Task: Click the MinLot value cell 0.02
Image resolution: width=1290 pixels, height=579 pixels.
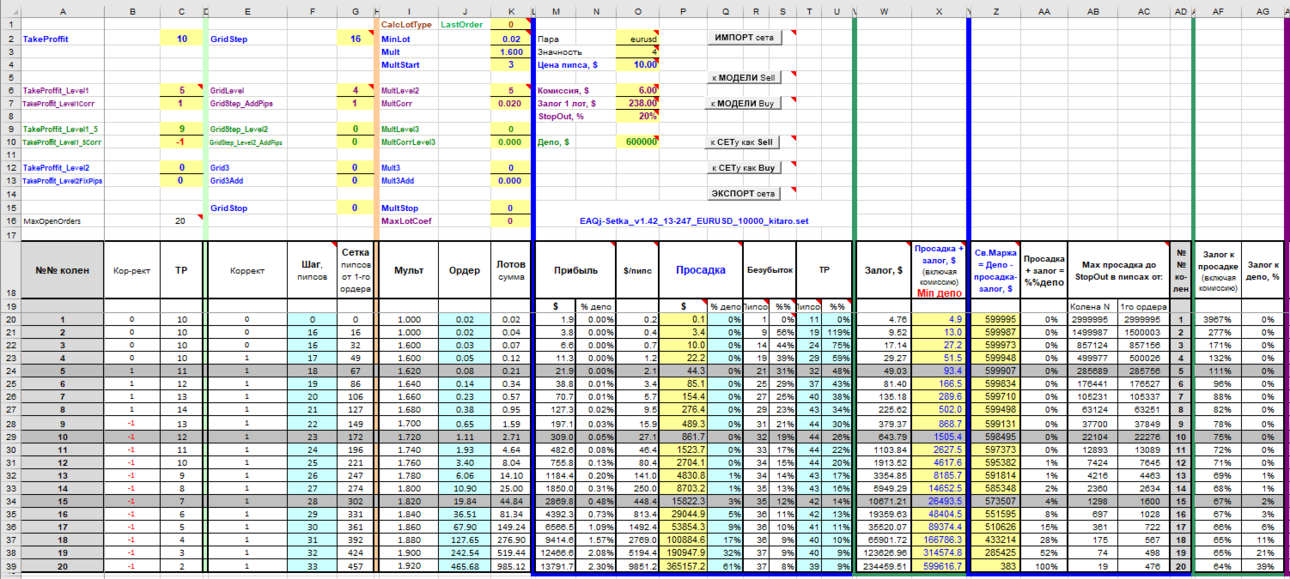Action: [511, 38]
